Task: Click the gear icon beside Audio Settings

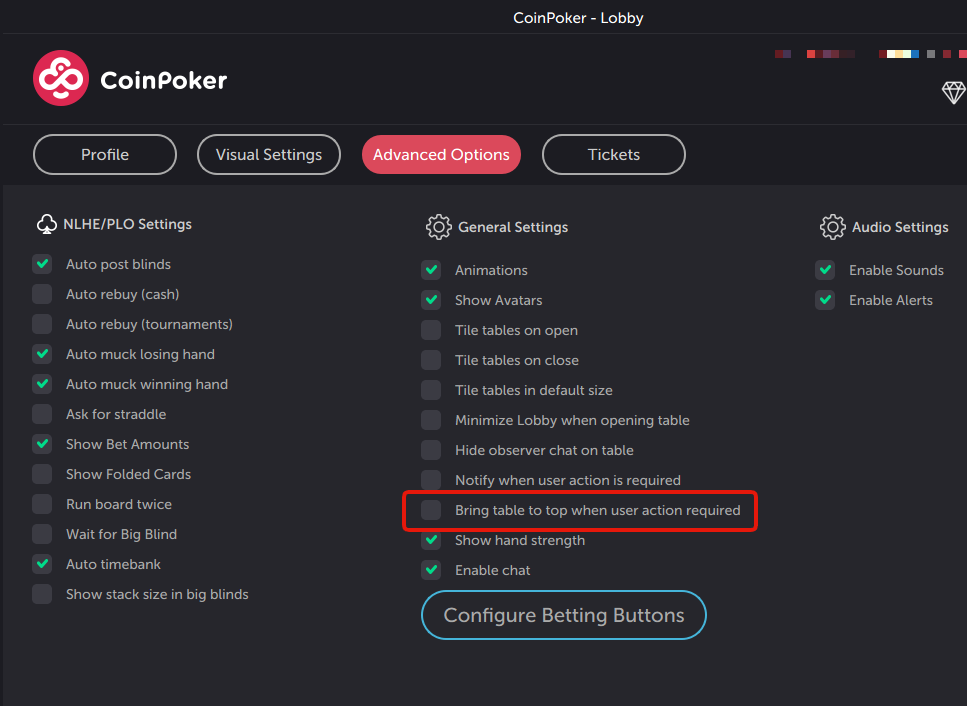Action: coord(832,227)
